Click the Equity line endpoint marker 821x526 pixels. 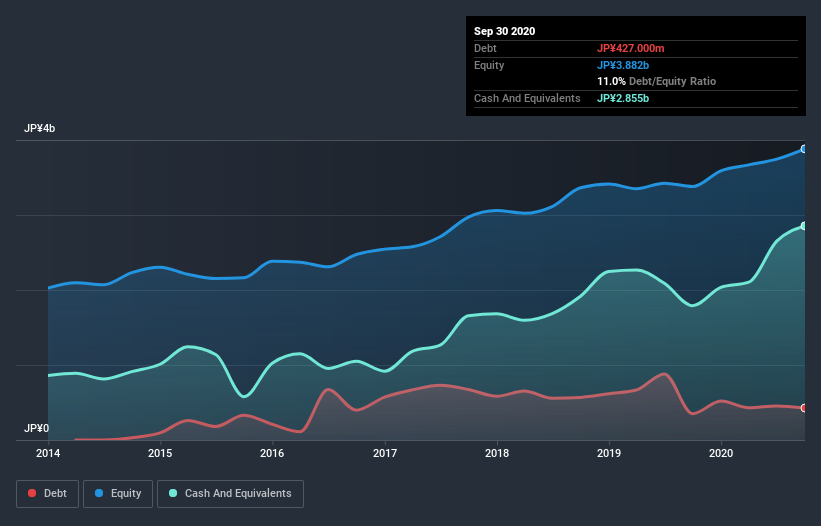(804, 149)
